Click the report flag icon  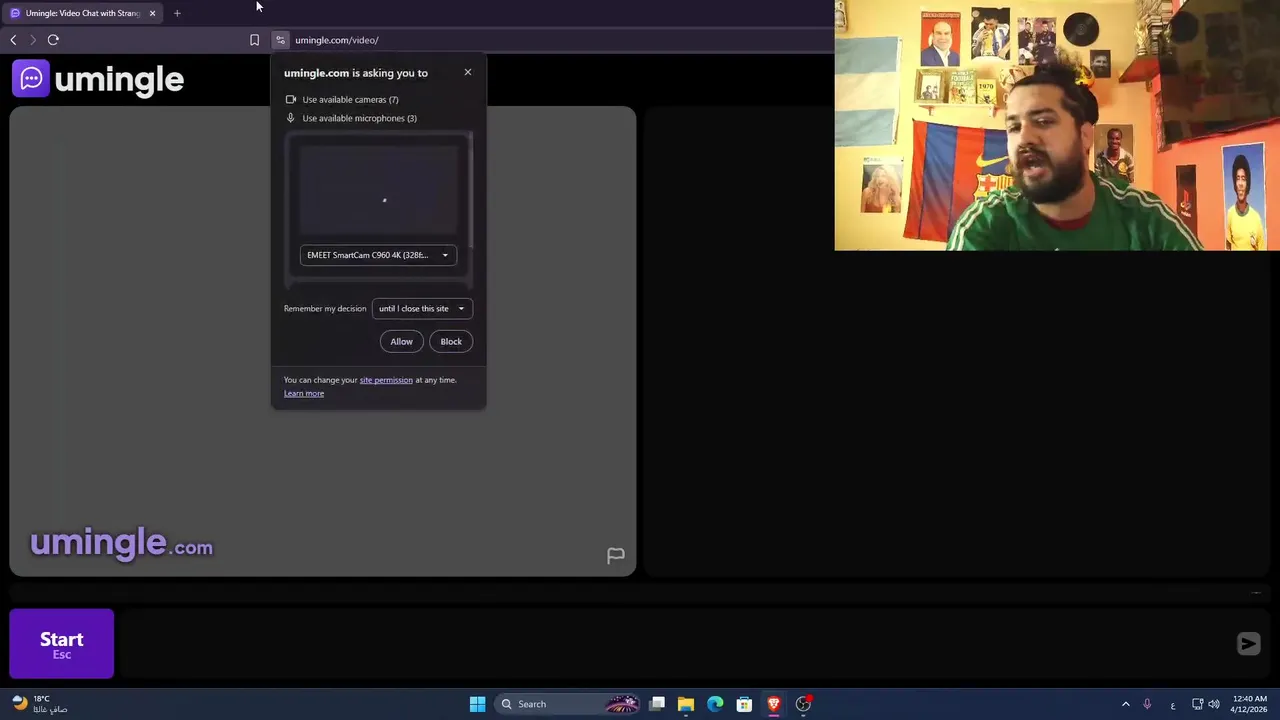click(615, 555)
